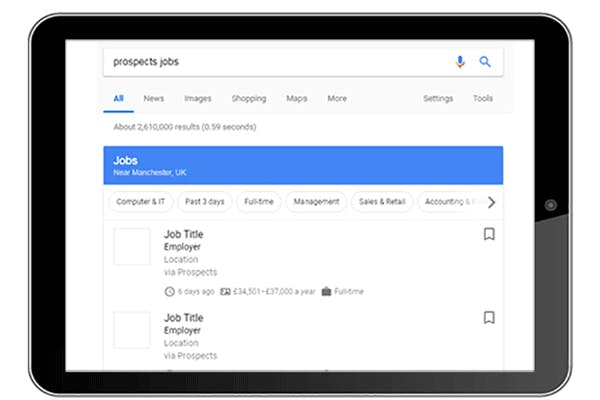Click the blue search magnifier icon
The height and width of the screenshot is (400, 600).
485,61
